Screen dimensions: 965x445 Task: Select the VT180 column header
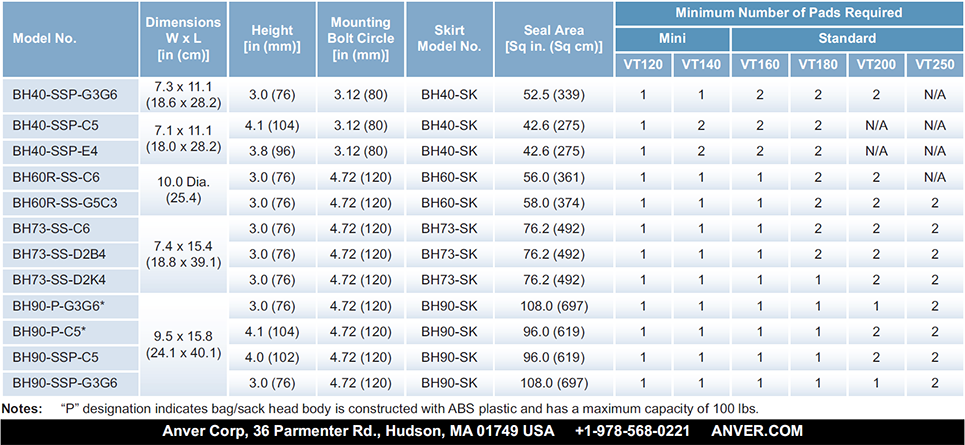818,65
